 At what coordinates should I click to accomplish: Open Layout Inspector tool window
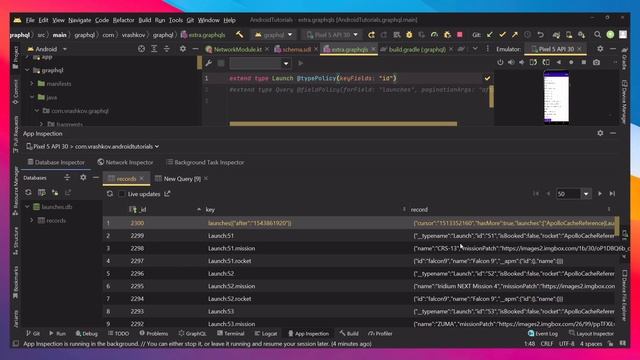591,333
